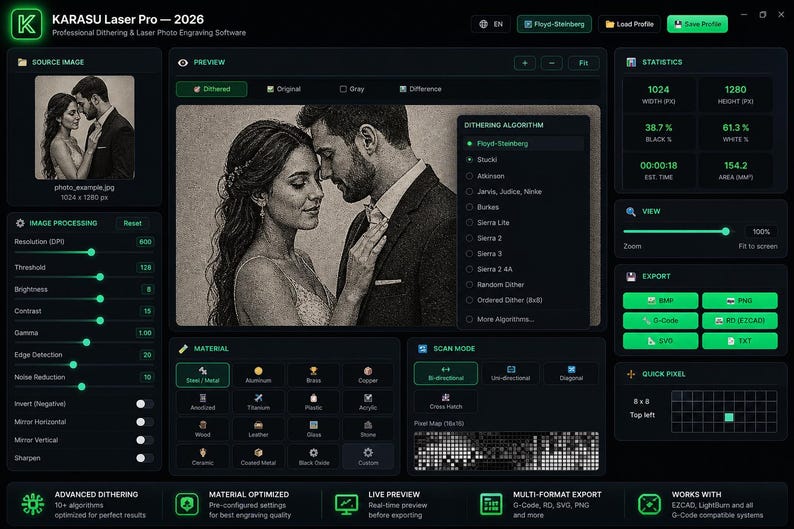Click the KARASU app logo
The image size is (794, 529).
26,24
